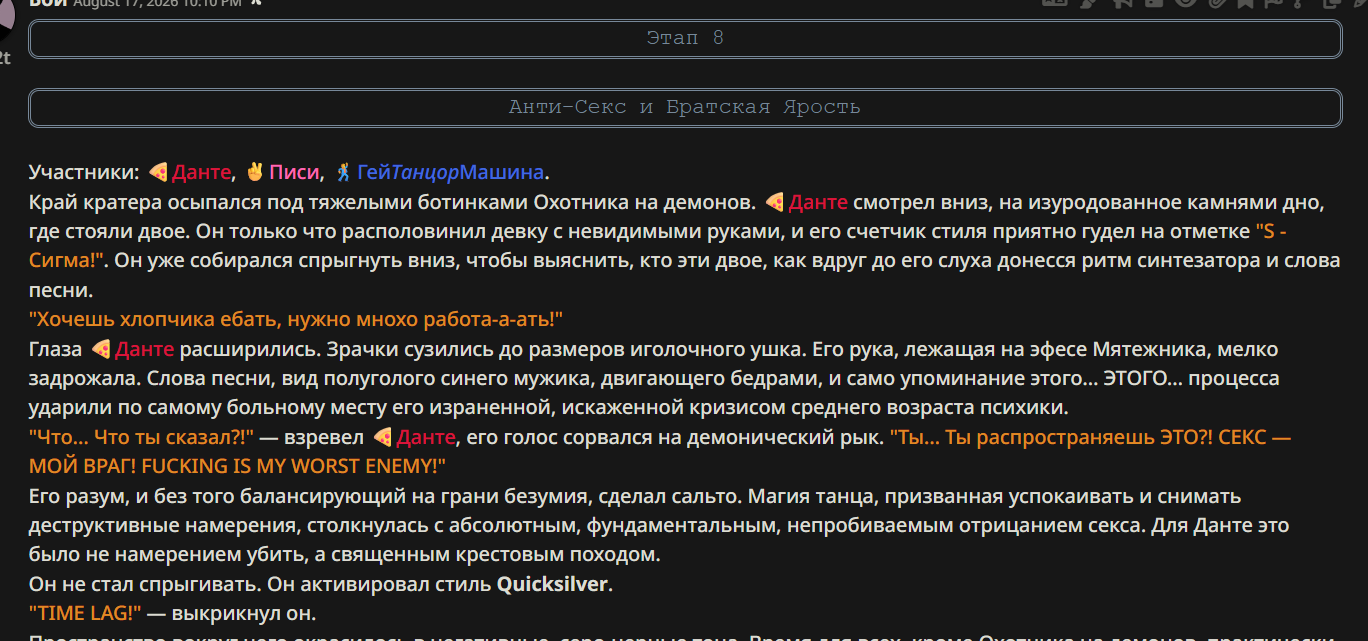Click the pizza emoji before "Данте, его голос"

[383, 437]
